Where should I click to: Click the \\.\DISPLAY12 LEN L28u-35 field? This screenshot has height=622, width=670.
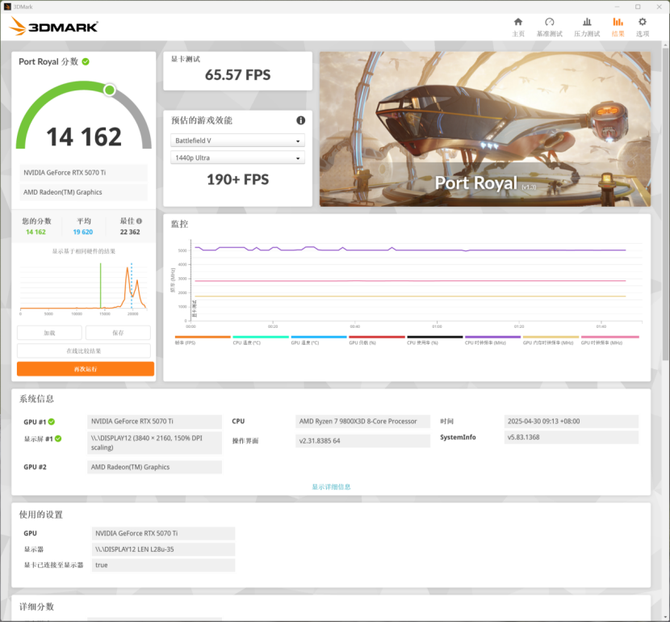click(x=163, y=549)
